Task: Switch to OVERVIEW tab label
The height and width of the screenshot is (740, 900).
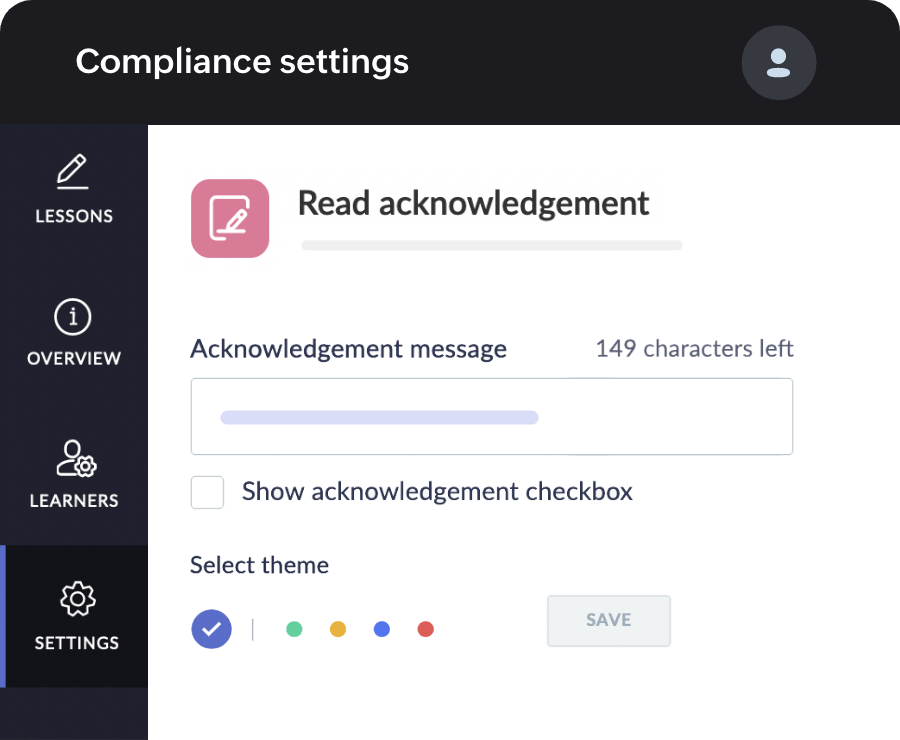Action: [74, 358]
